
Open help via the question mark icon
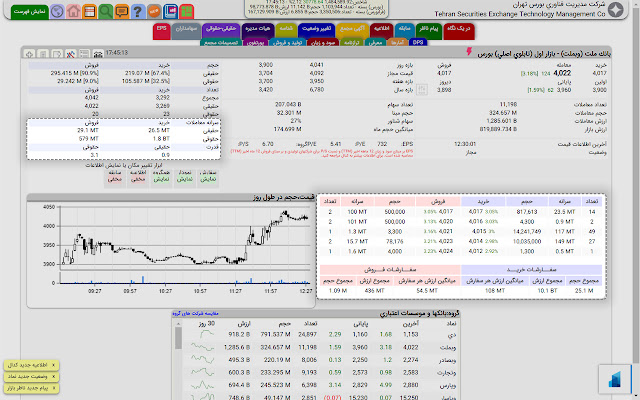[x=138, y=11]
